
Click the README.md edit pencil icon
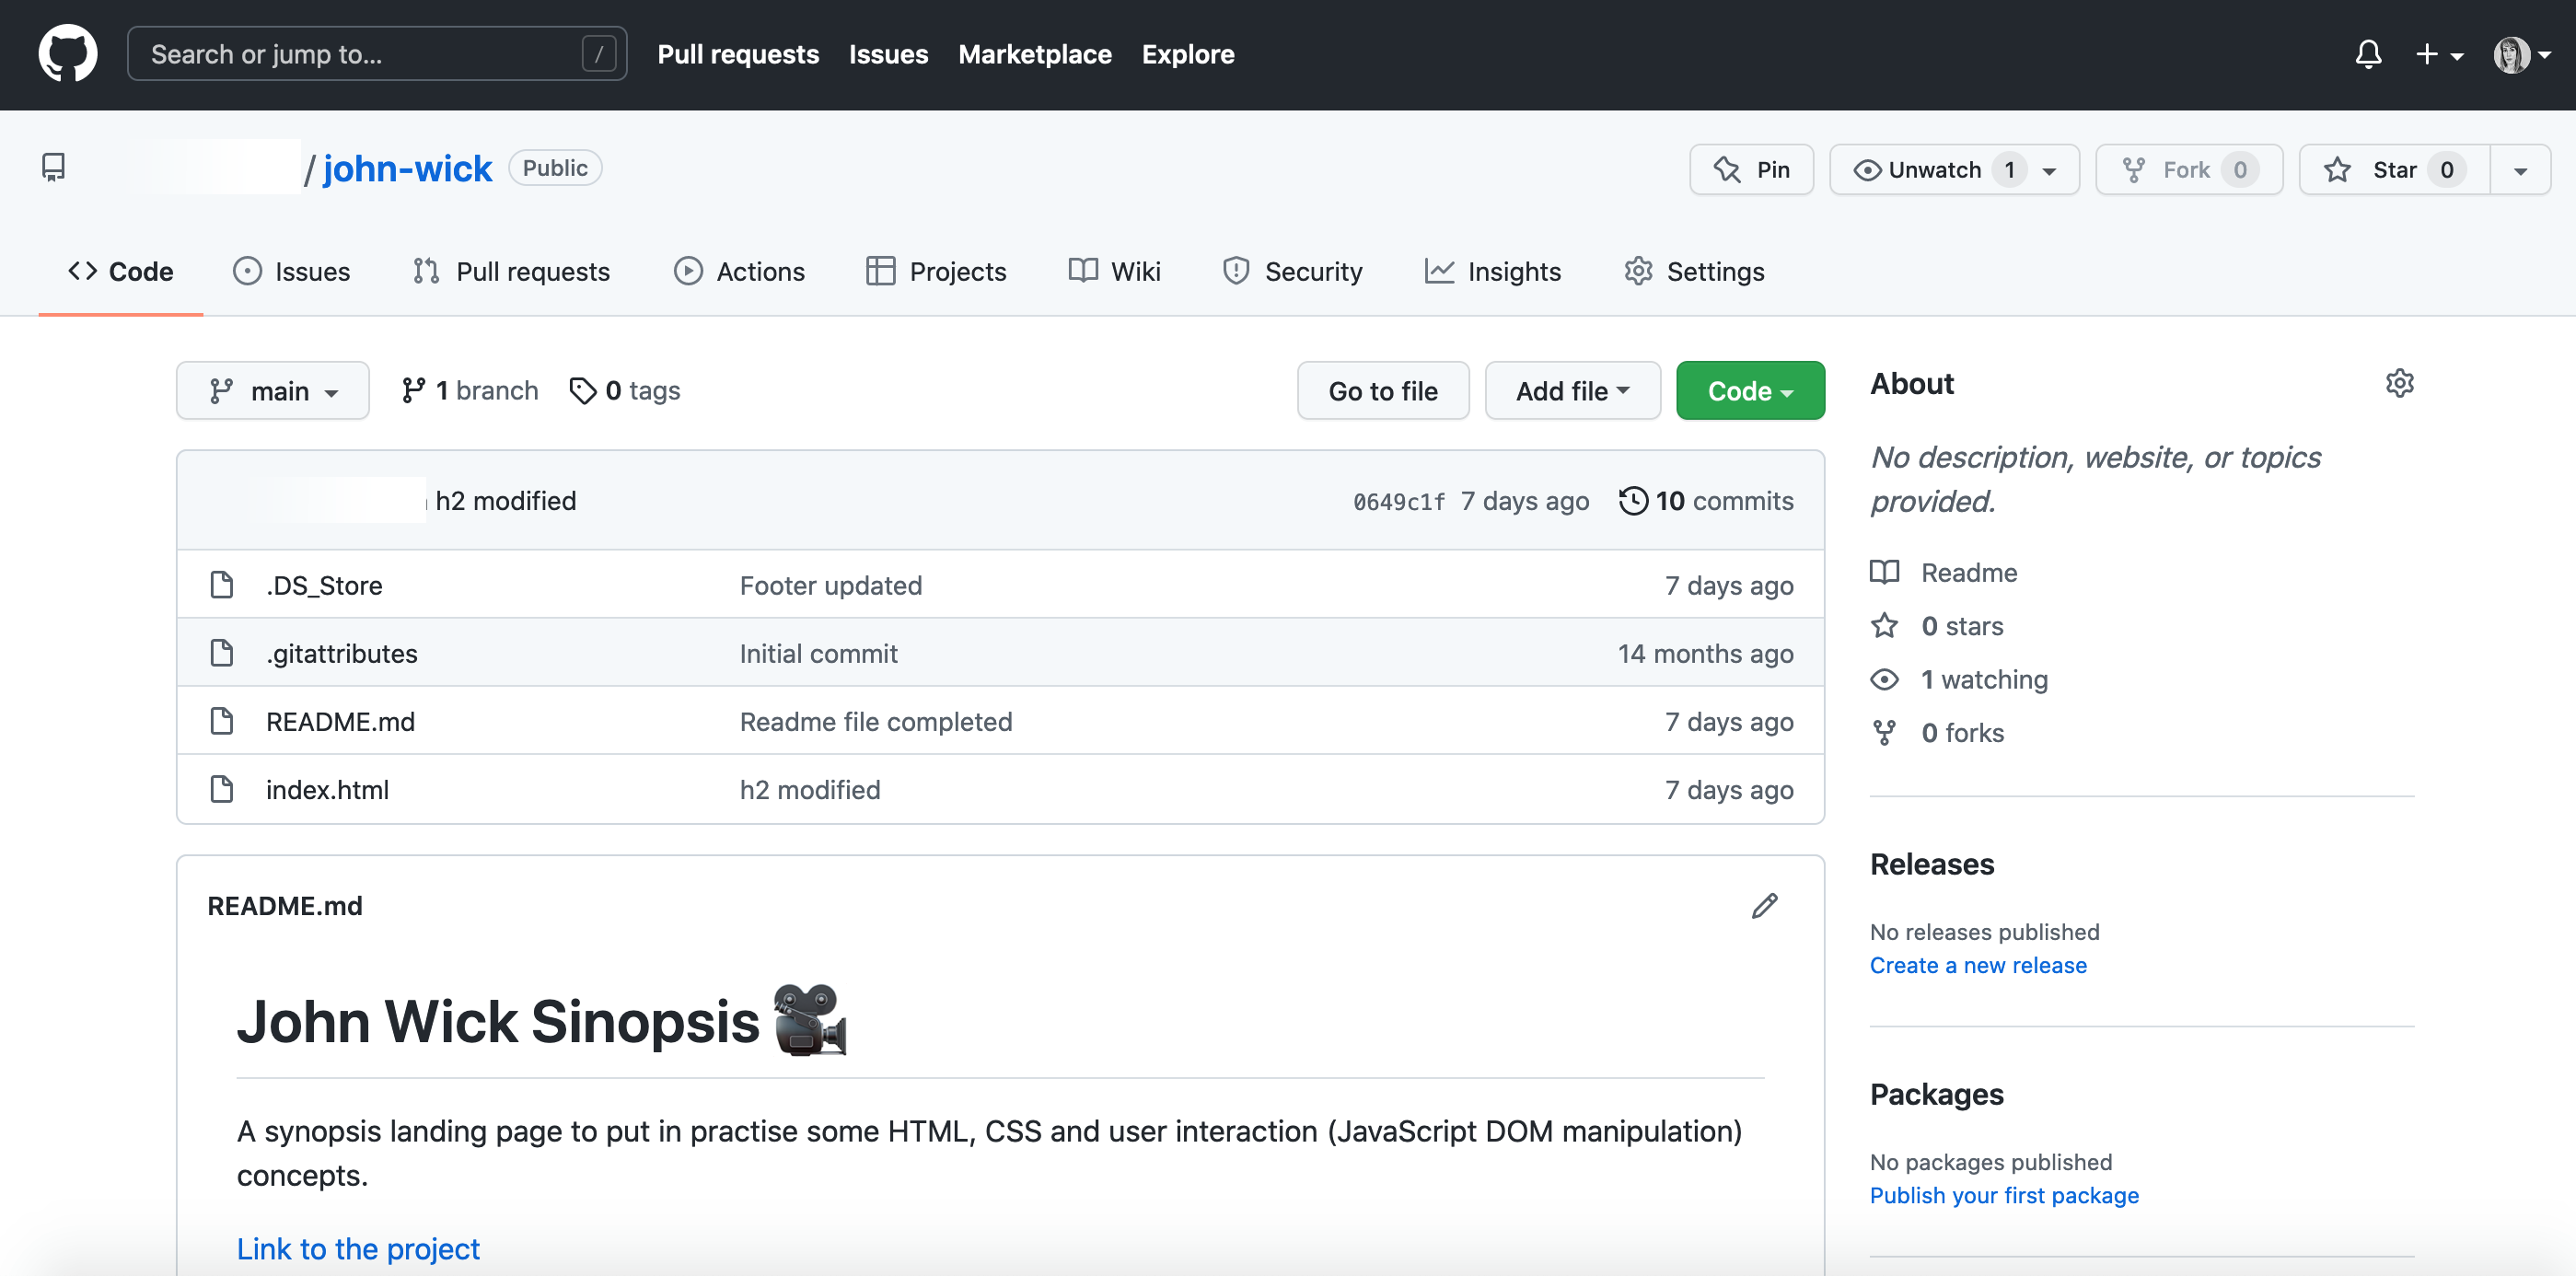tap(1764, 907)
